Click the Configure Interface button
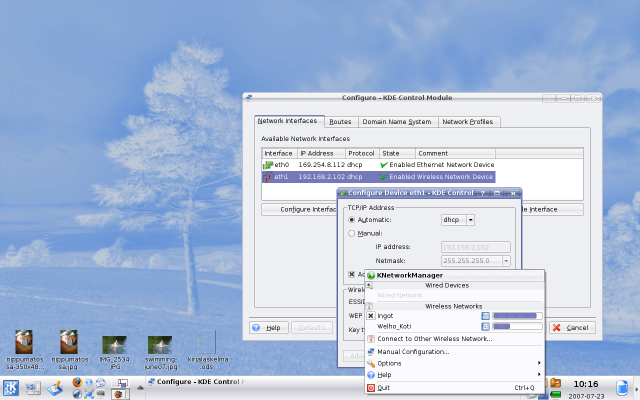 click(299, 209)
